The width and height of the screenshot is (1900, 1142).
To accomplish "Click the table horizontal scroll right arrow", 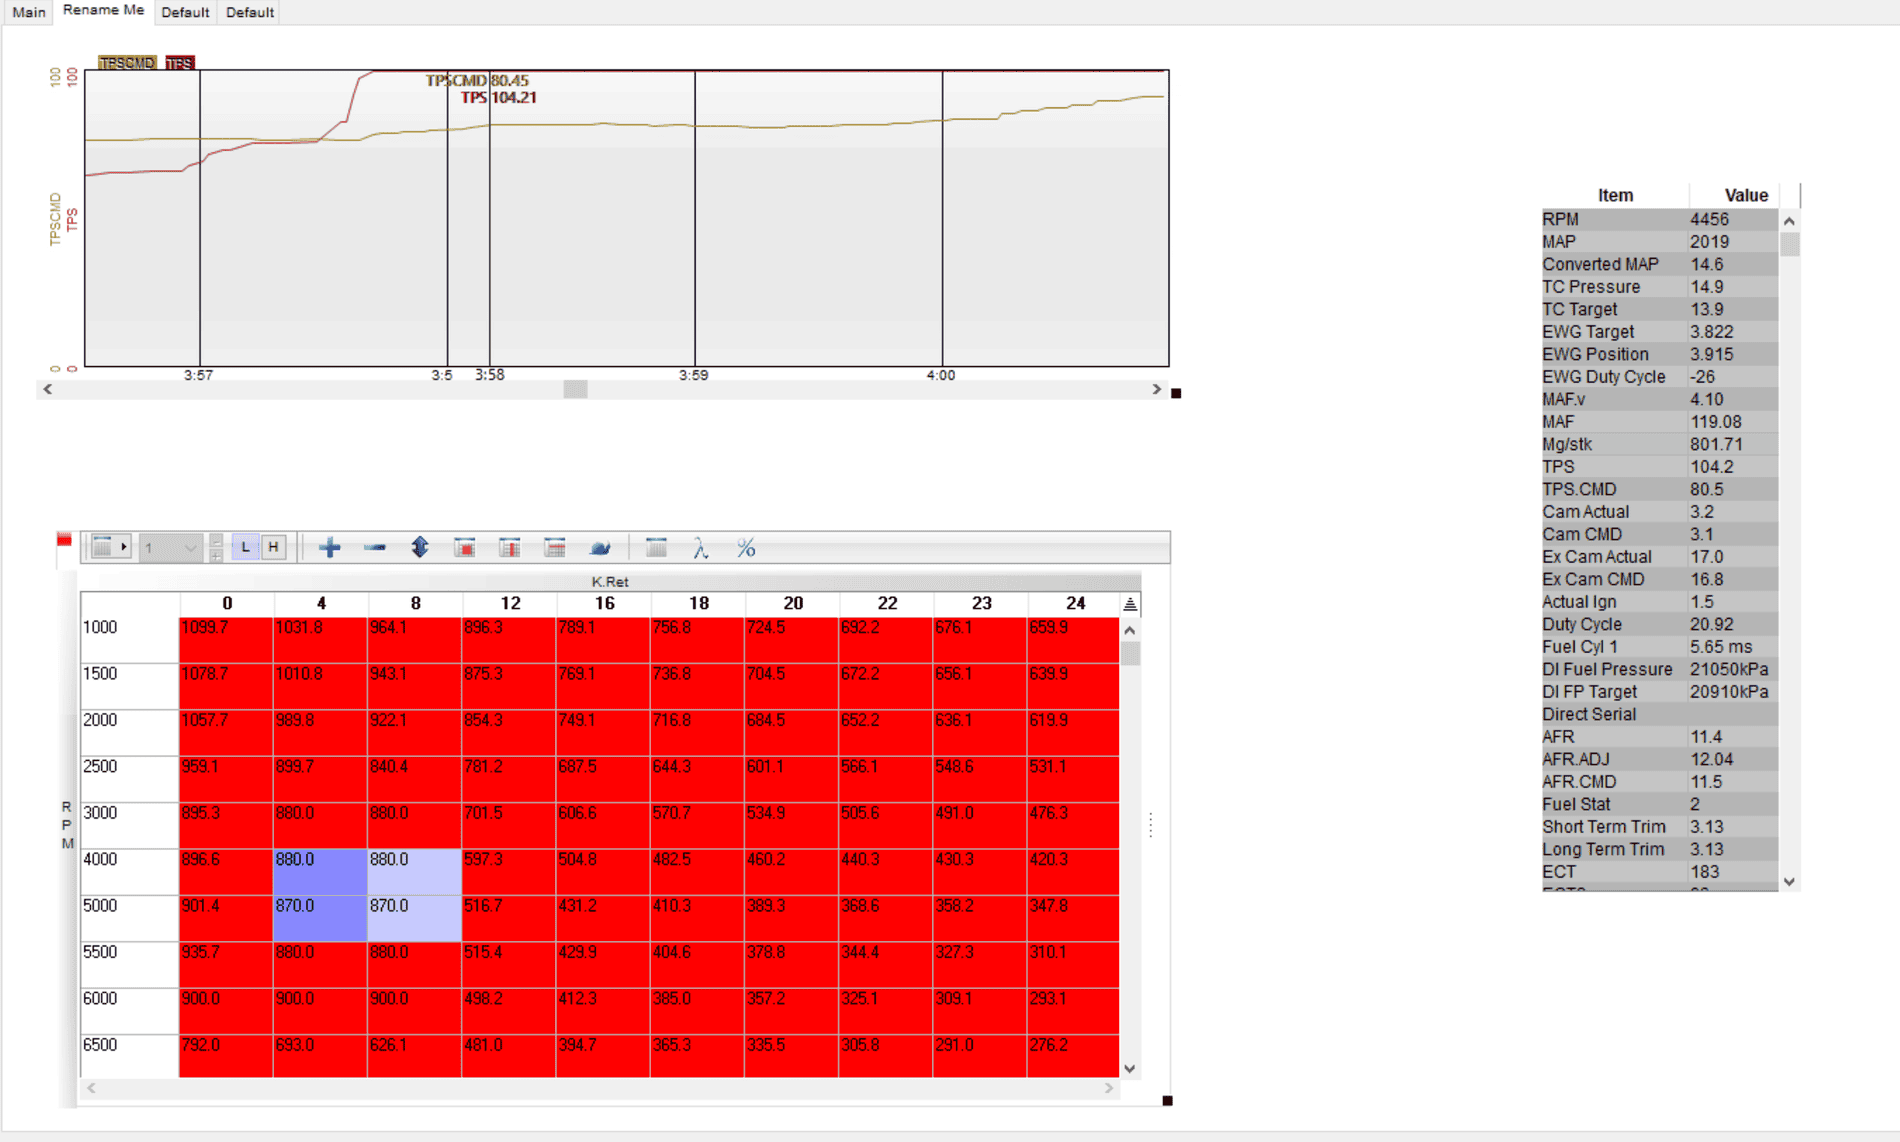I will coord(1109,1088).
